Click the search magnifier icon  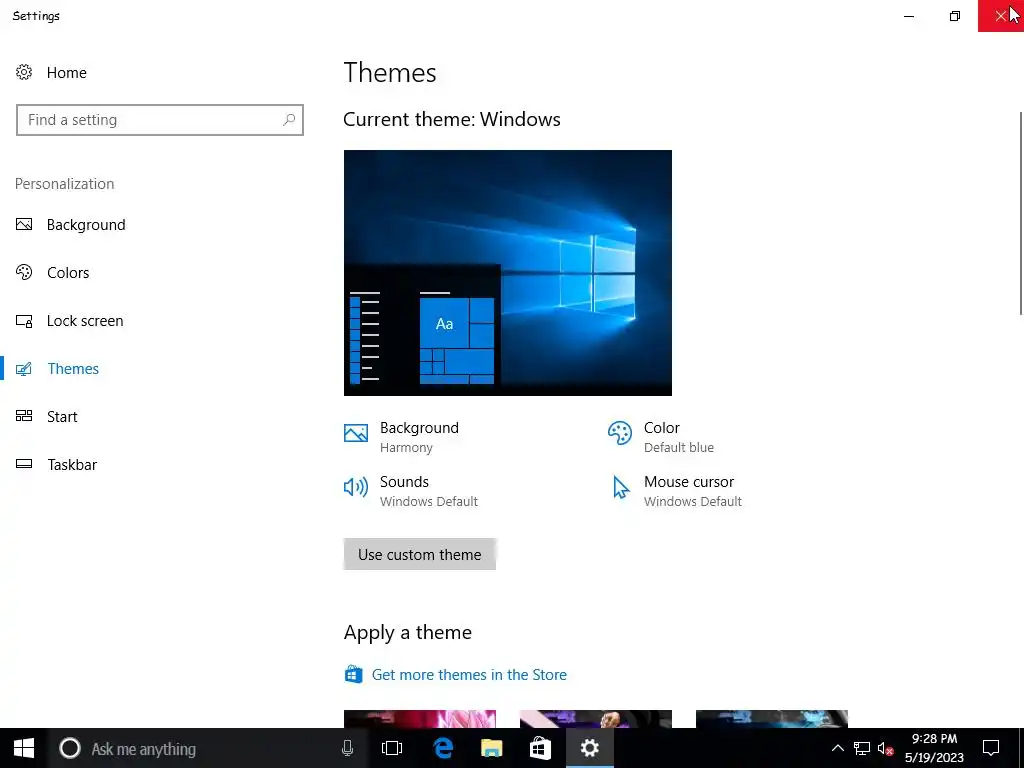point(289,120)
